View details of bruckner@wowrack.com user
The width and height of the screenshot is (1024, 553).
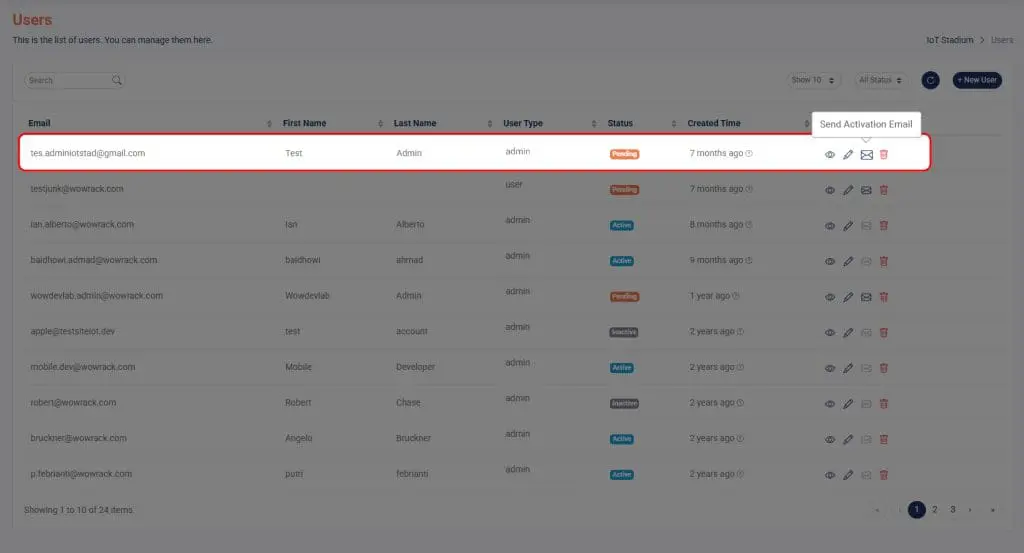point(829,440)
